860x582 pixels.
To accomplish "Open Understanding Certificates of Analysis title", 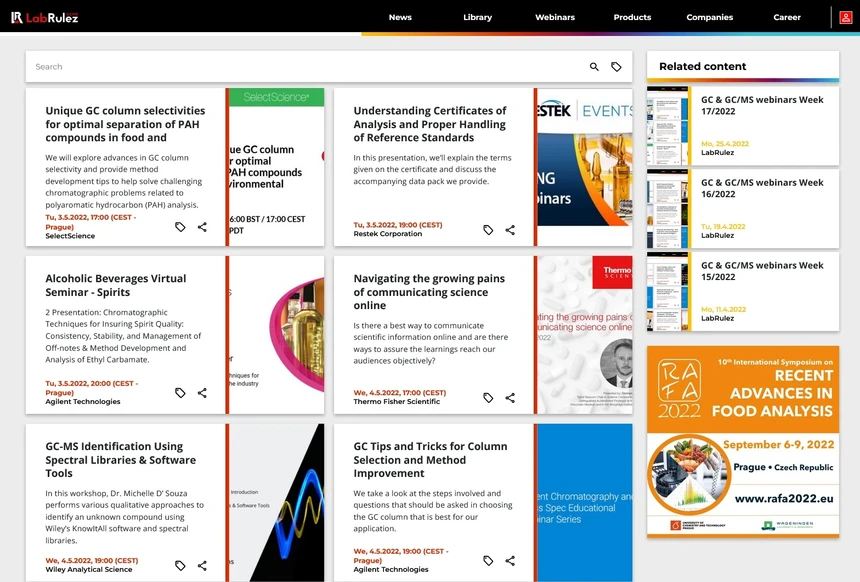I will [x=430, y=124].
